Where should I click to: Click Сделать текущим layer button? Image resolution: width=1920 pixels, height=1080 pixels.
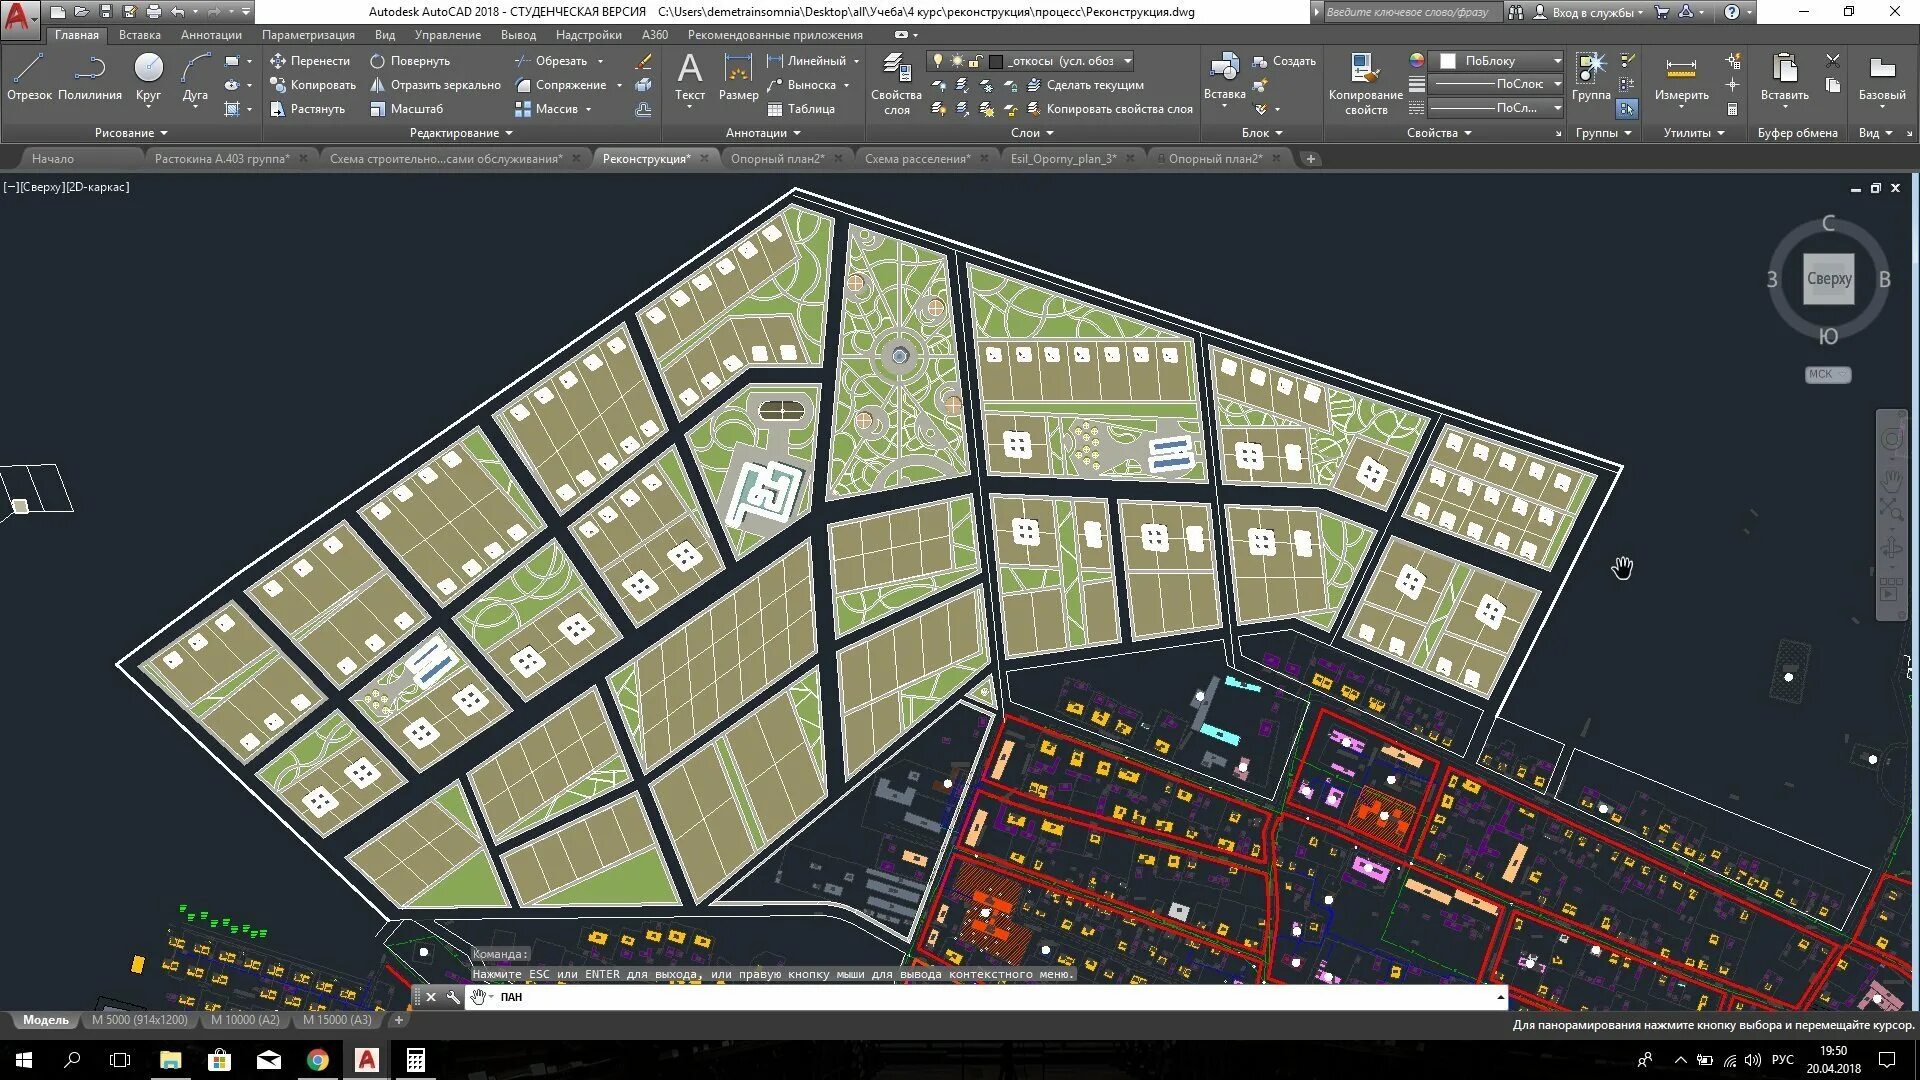coord(1094,85)
